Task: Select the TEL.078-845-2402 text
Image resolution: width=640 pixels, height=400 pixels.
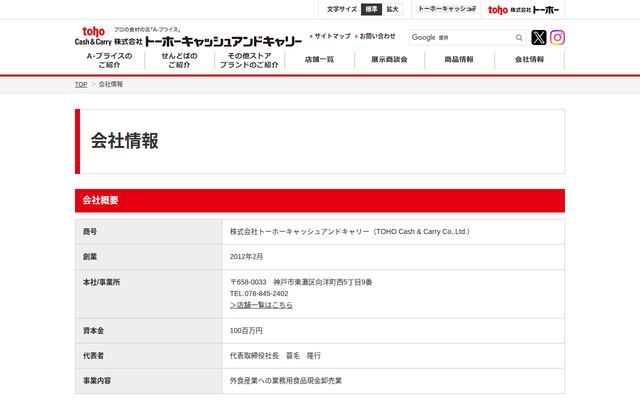Action: click(259, 293)
